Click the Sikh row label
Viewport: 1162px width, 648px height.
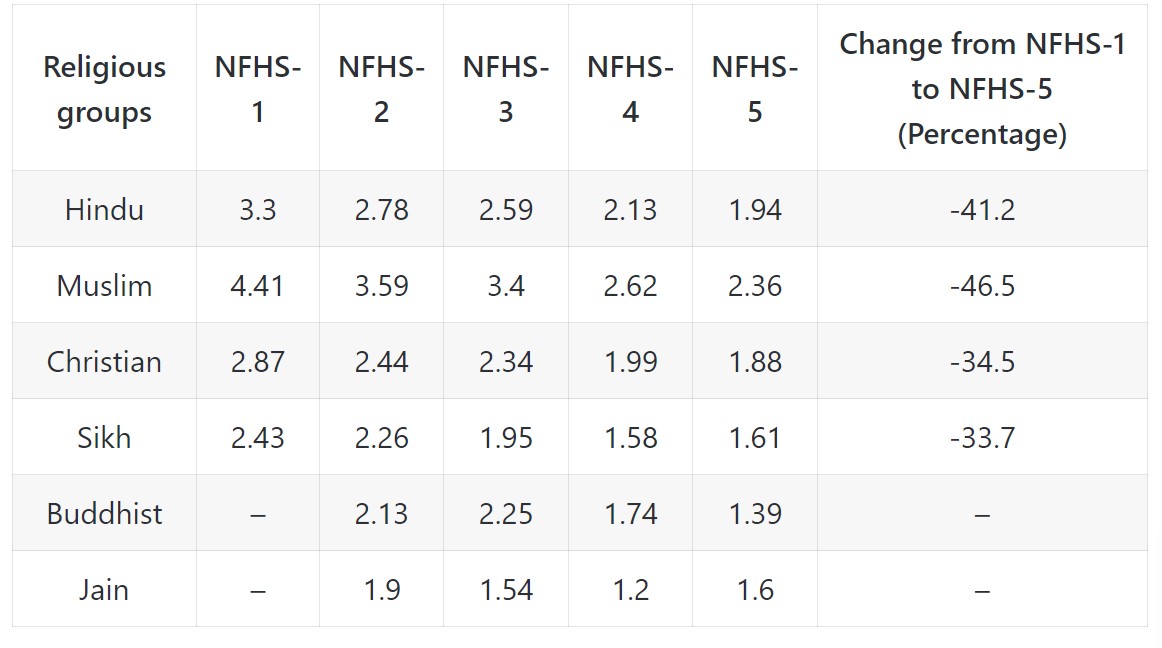point(104,438)
